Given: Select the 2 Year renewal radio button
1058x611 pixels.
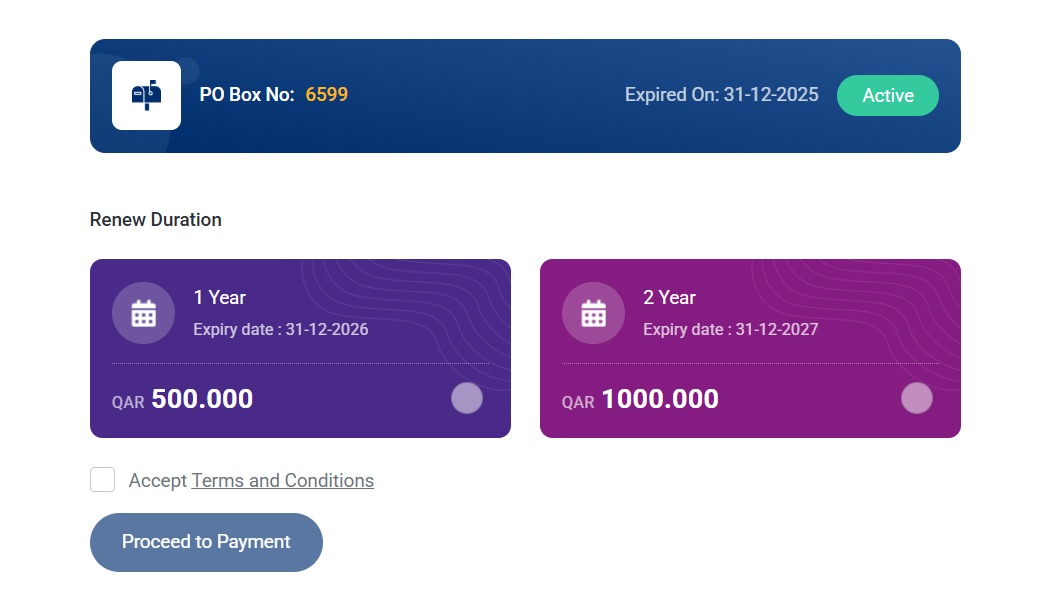Looking at the screenshot, I should (x=917, y=398).
